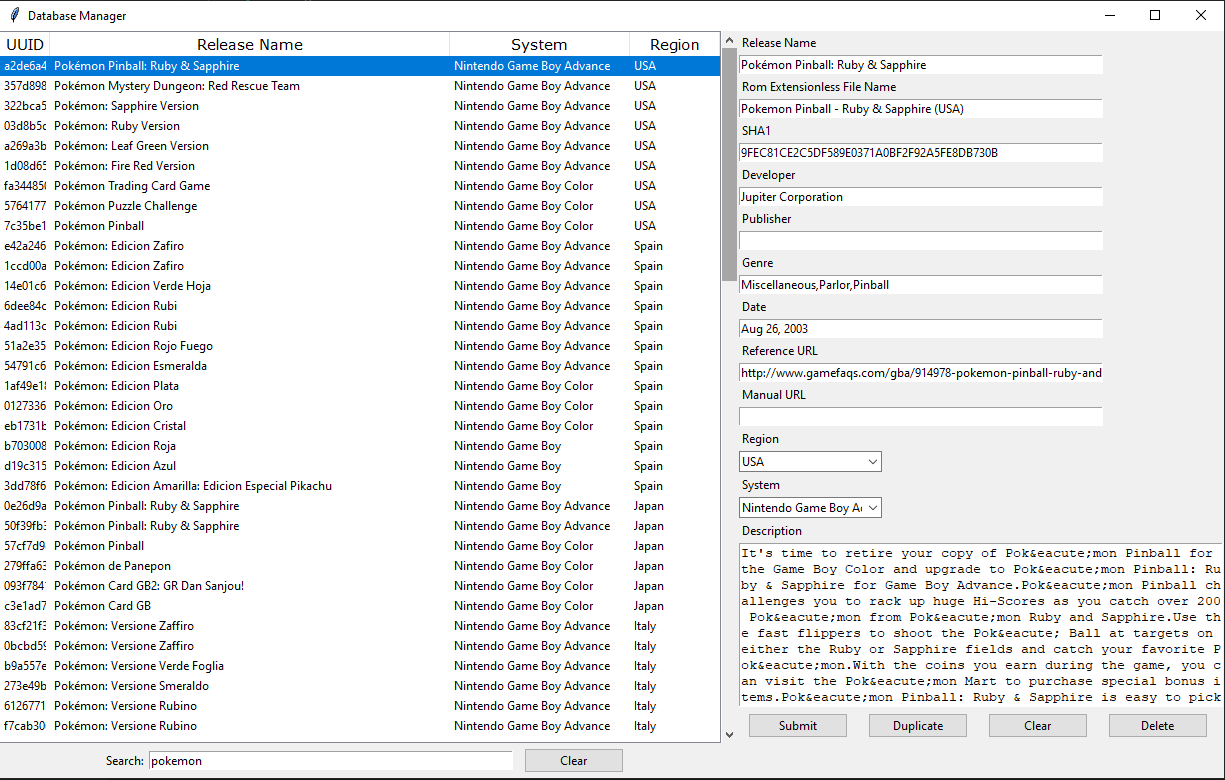This screenshot has width=1225, height=780.
Task: Select the Edicion Amarilla: Edicion Especial Pikachu row
Action: (360, 486)
